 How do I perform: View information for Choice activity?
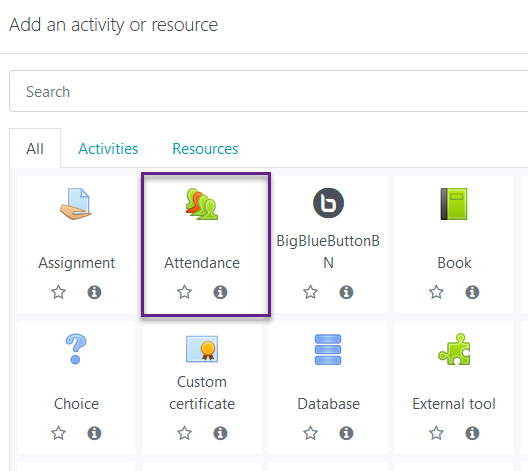[94, 433]
